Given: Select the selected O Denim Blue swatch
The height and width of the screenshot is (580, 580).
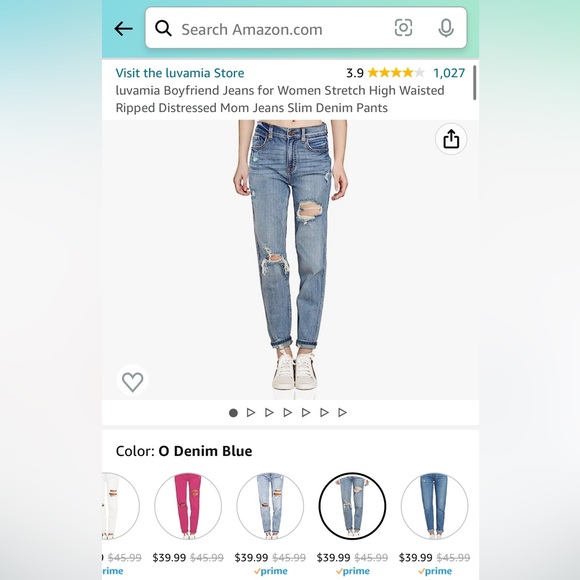Looking at the screenshot, I should 352,506.
